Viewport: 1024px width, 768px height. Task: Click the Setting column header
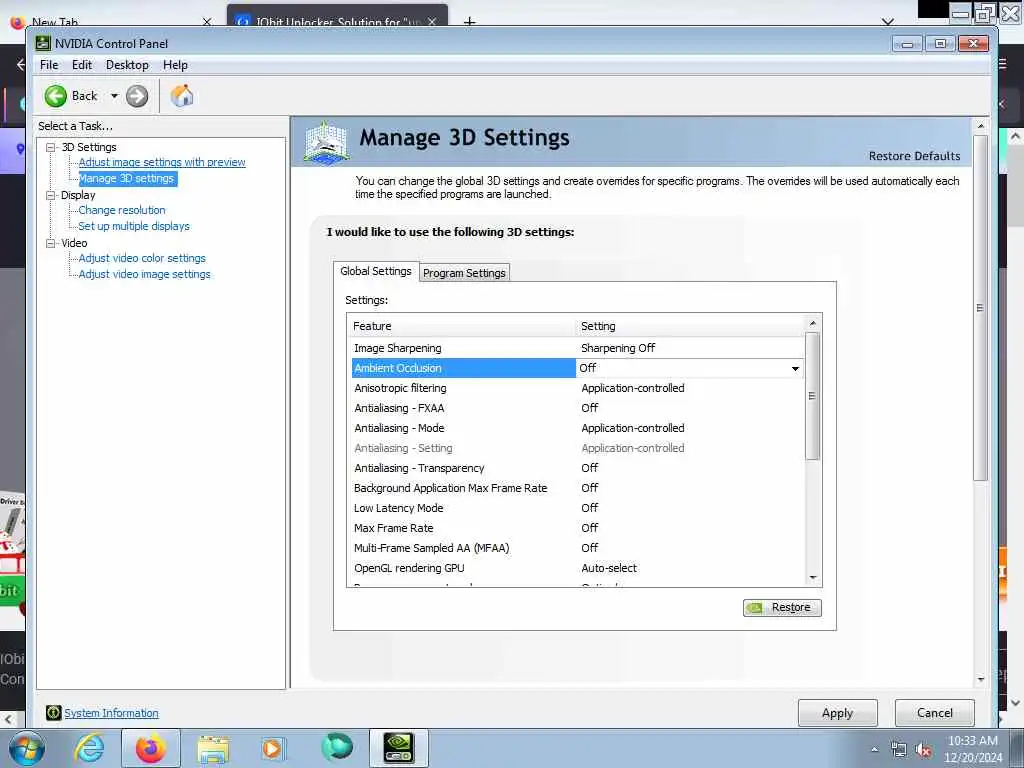click(691, 326)
